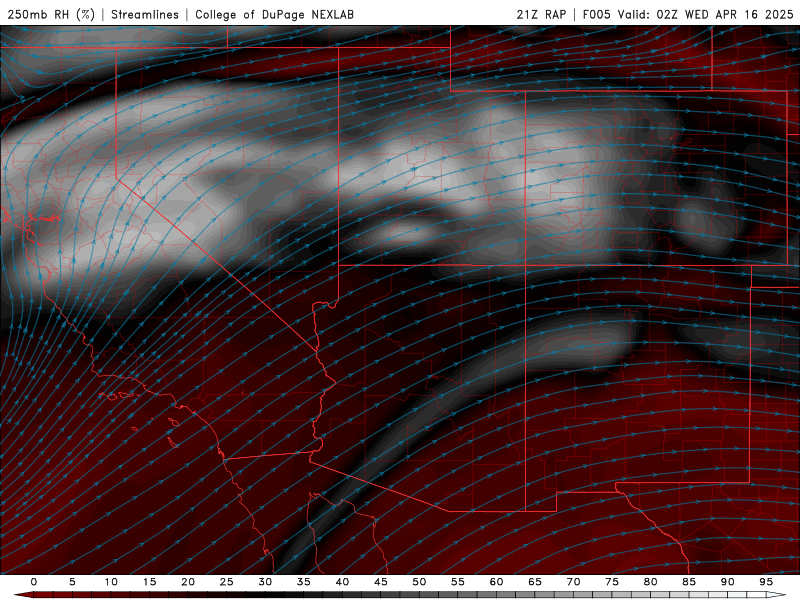This screenshot has height=600, width=800.
Task: Click the "21Z RAP" model run label
Action: (541, 14)
